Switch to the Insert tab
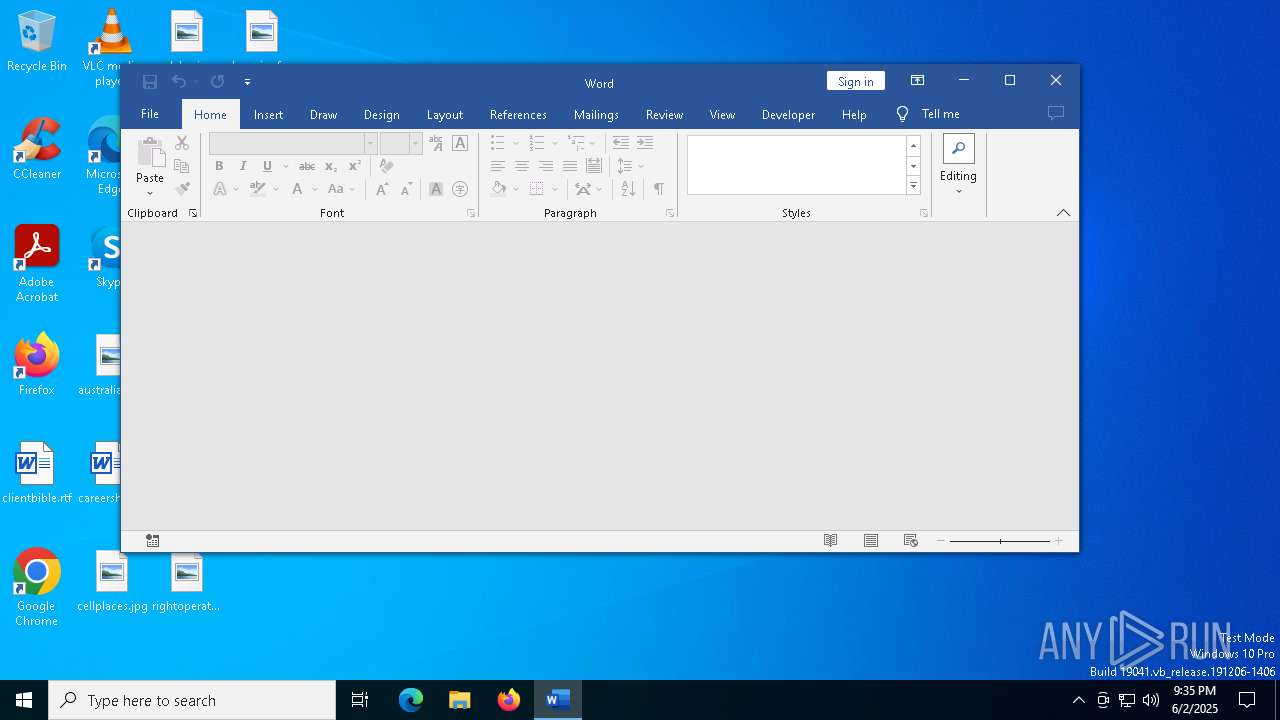 pos(268,114)
